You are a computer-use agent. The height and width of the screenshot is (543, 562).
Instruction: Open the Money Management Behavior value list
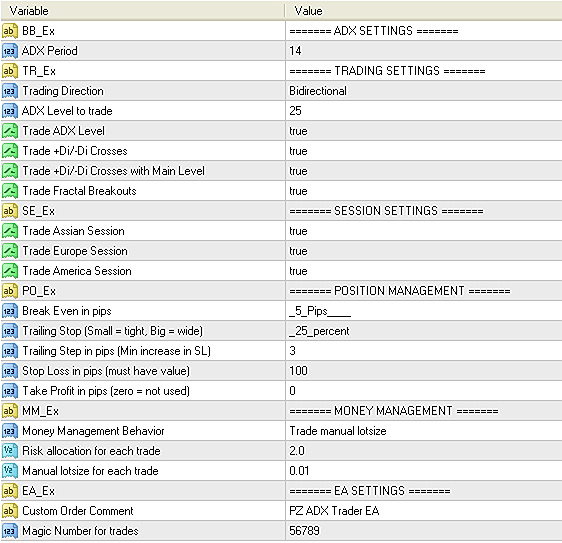coord(424,431)
